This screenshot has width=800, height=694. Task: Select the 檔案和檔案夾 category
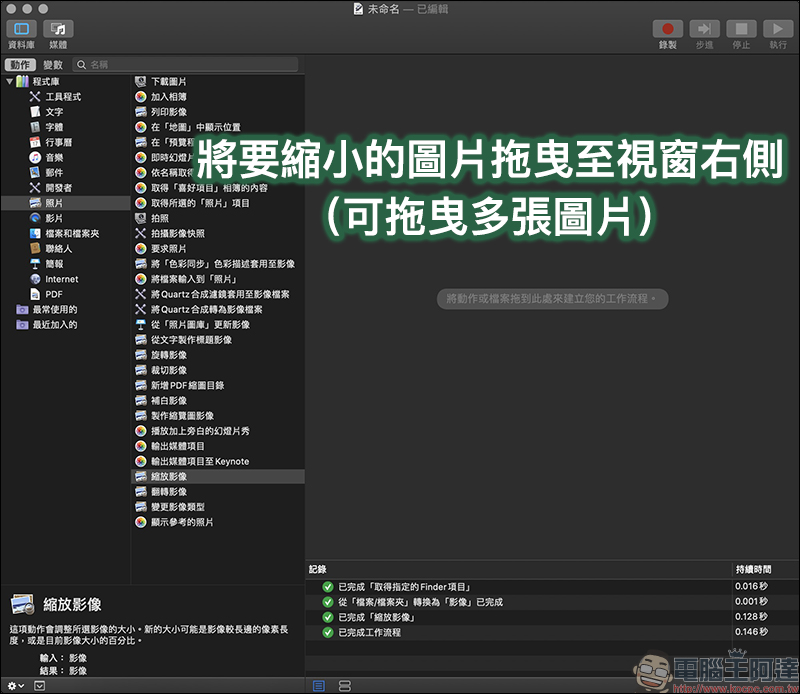click(x=72, y=234)
